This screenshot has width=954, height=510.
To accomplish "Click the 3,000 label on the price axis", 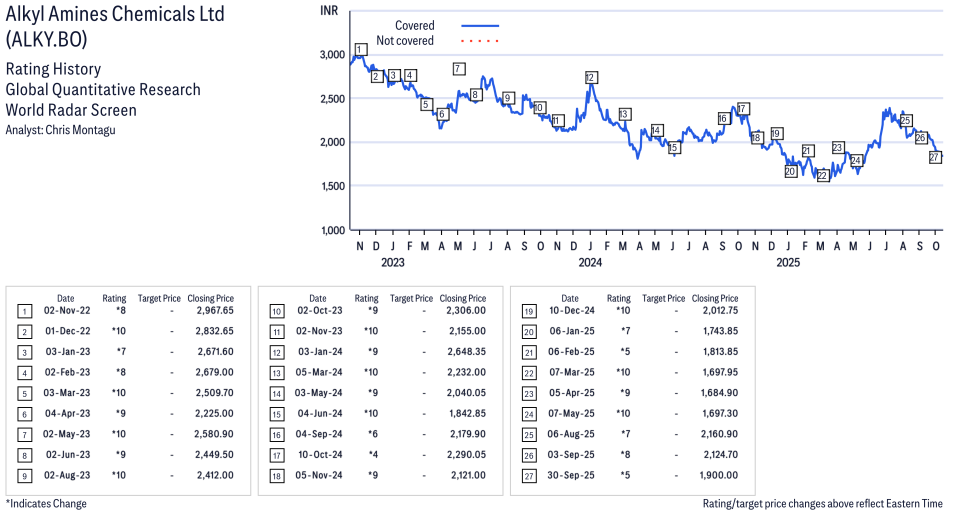I will pyautogui.click(x=331, y=54).
